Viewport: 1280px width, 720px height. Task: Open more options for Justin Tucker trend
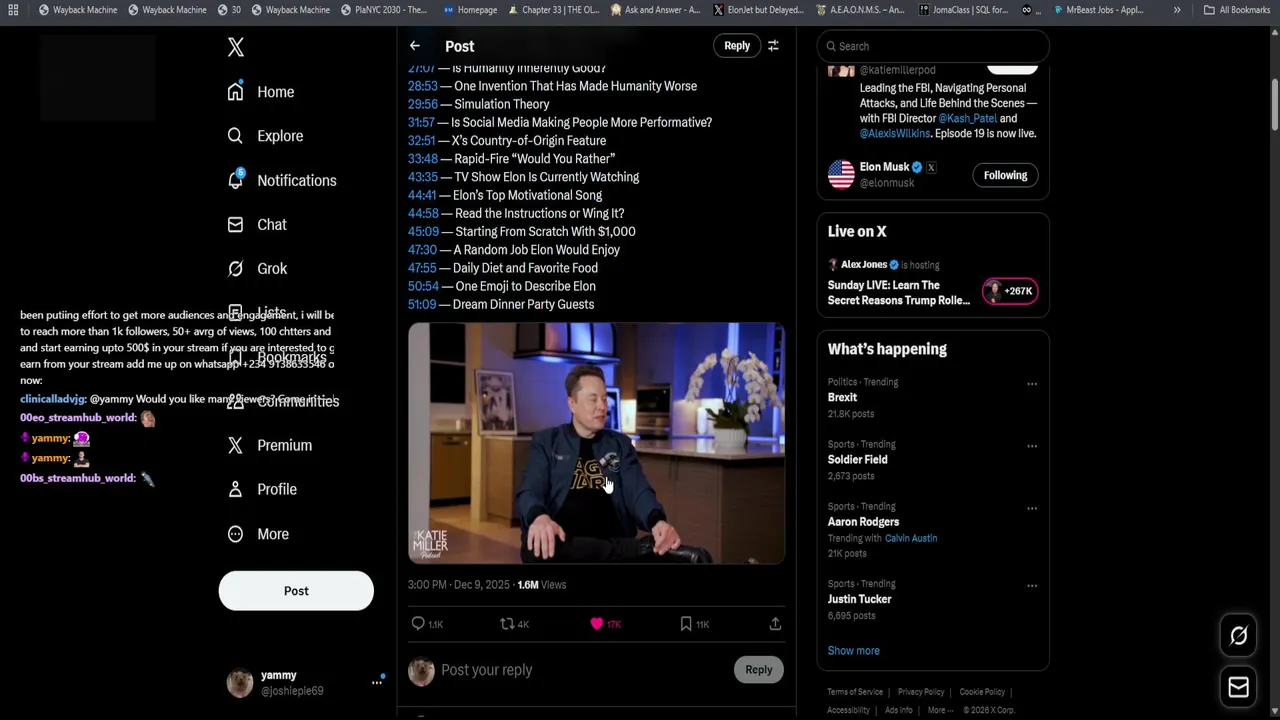click(1032, 586)
